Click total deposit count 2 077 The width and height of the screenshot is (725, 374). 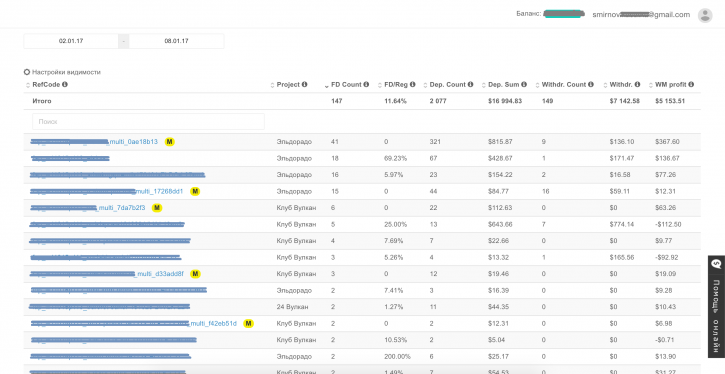[x=438, y=101]
